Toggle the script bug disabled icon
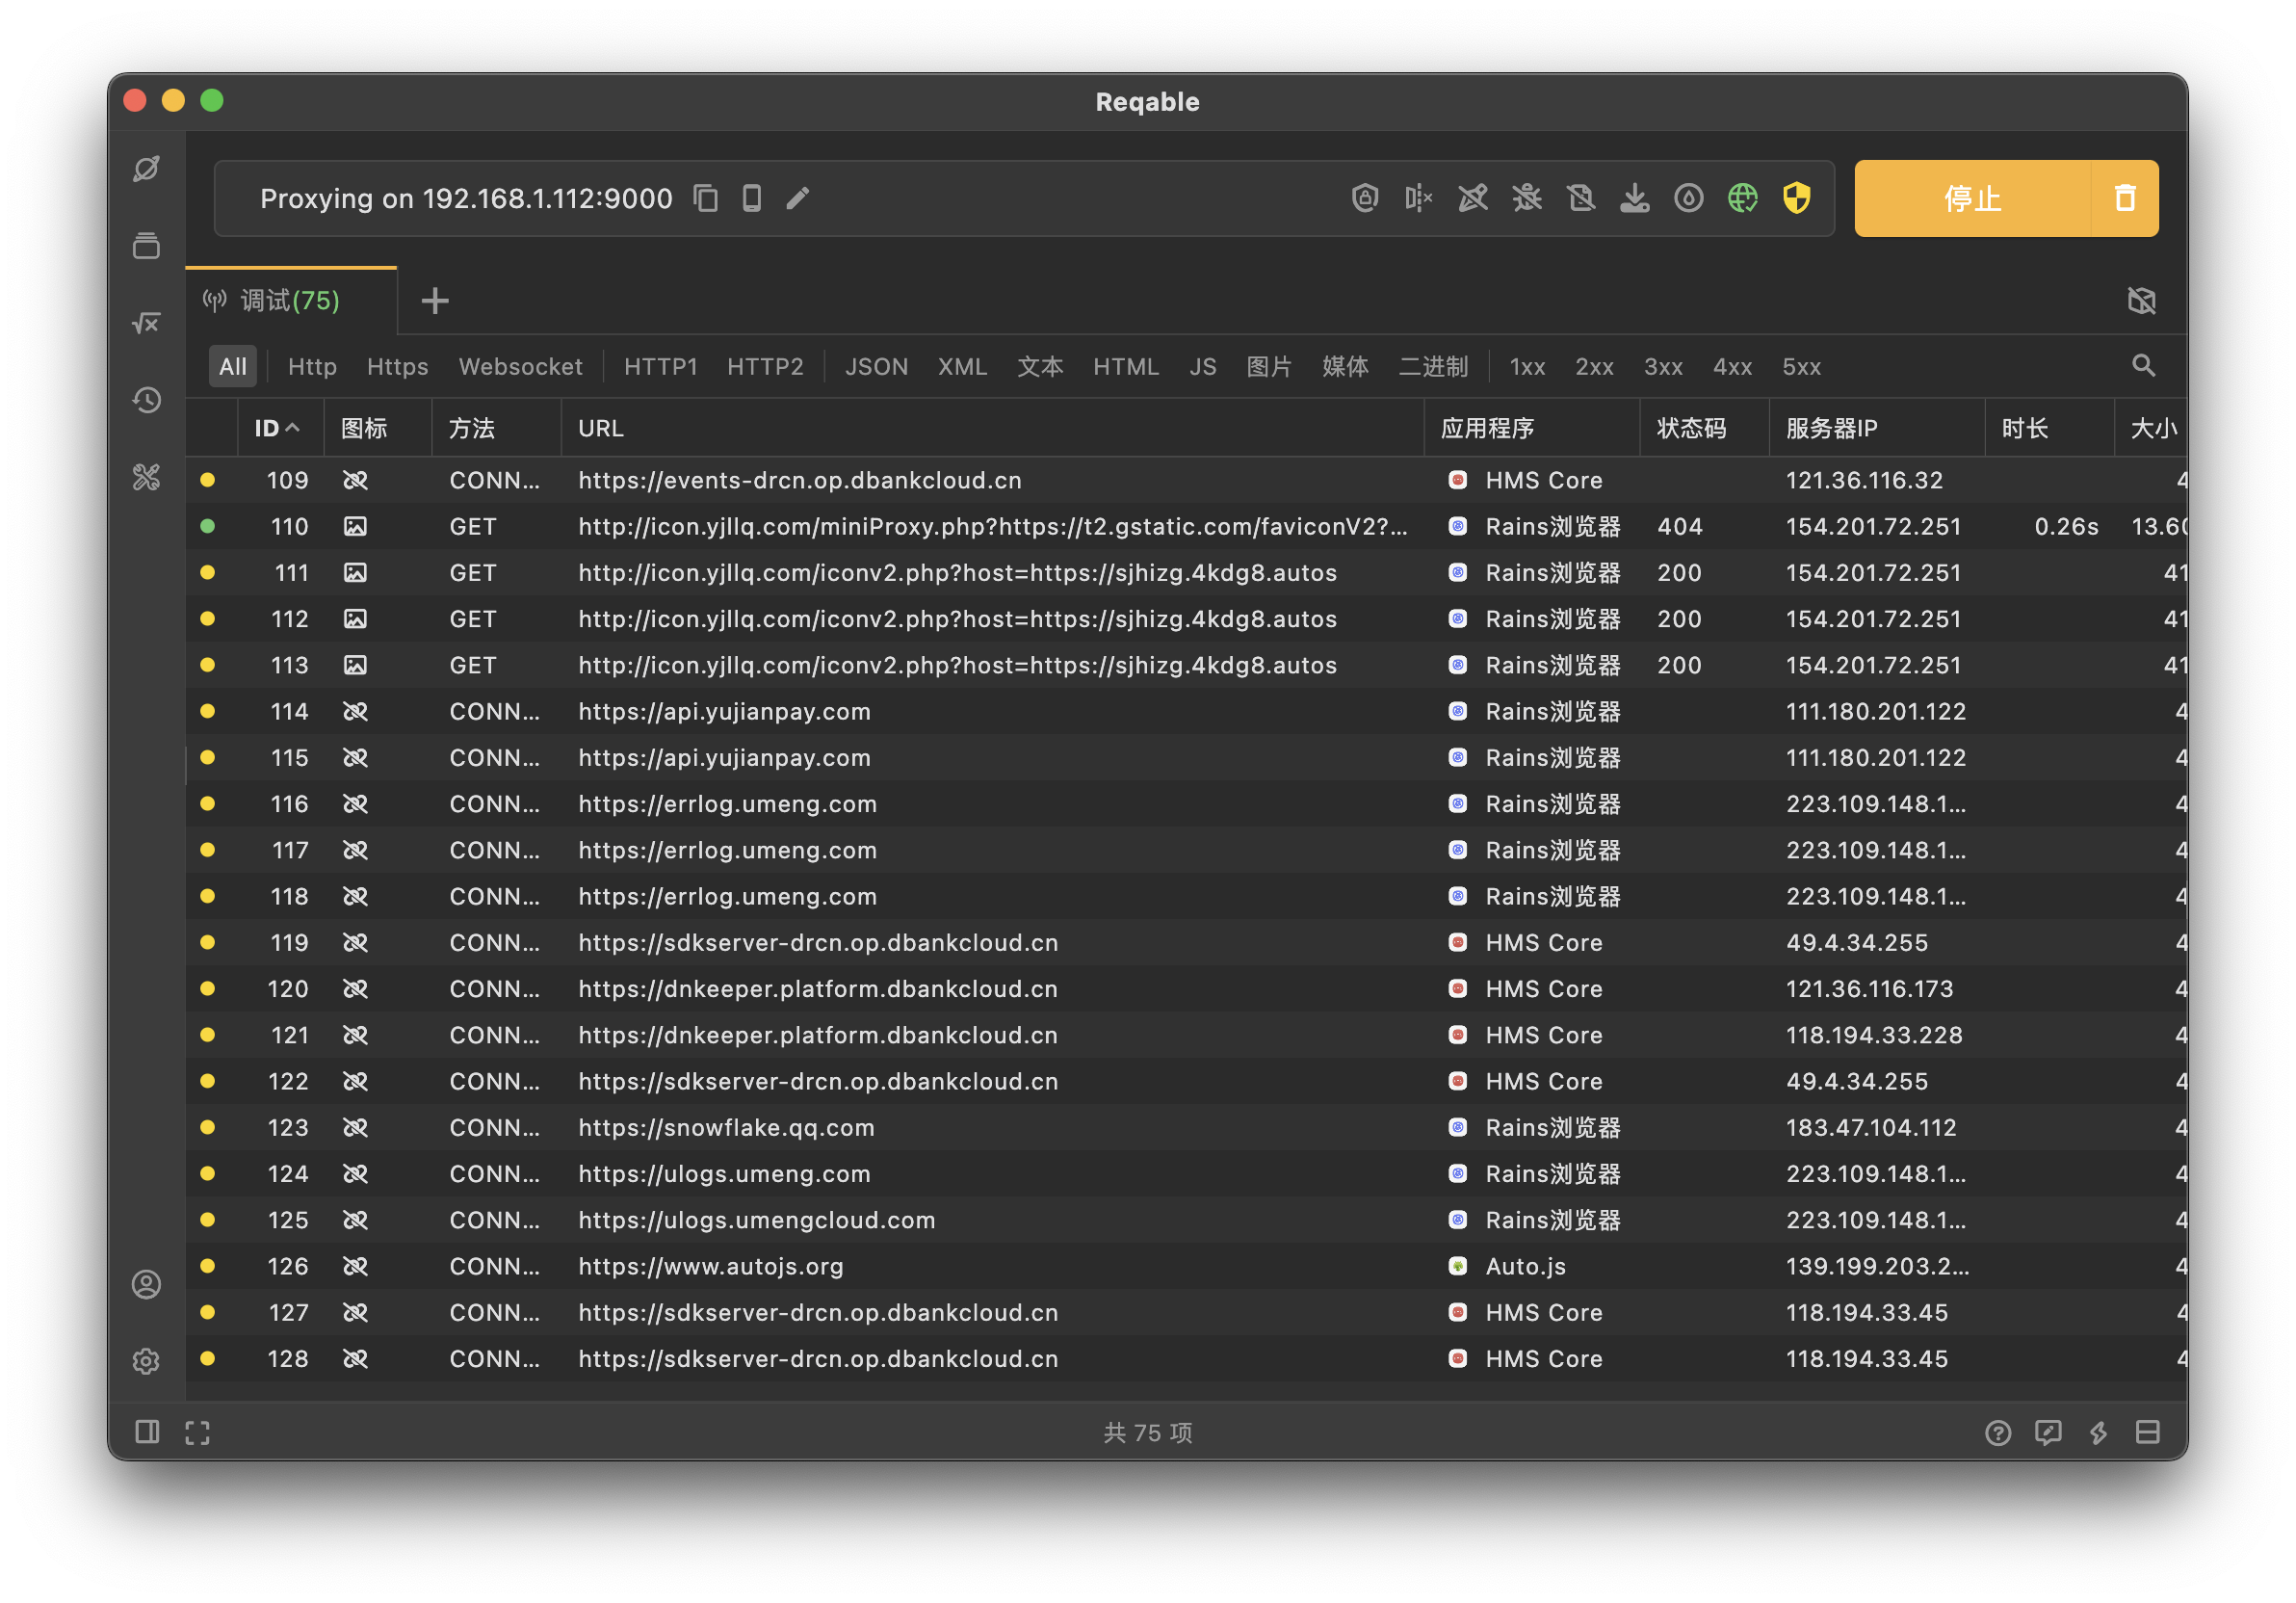The image size is (2296, 1603). click(1527, 198)
